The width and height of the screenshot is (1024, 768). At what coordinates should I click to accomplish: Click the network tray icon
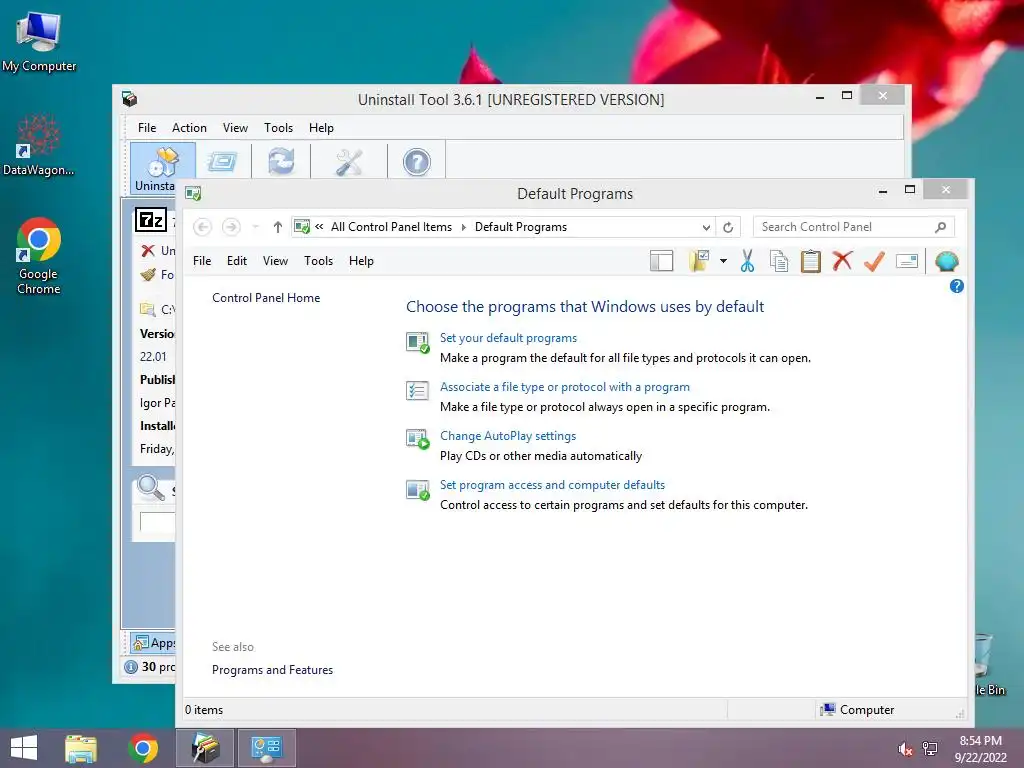930,749
